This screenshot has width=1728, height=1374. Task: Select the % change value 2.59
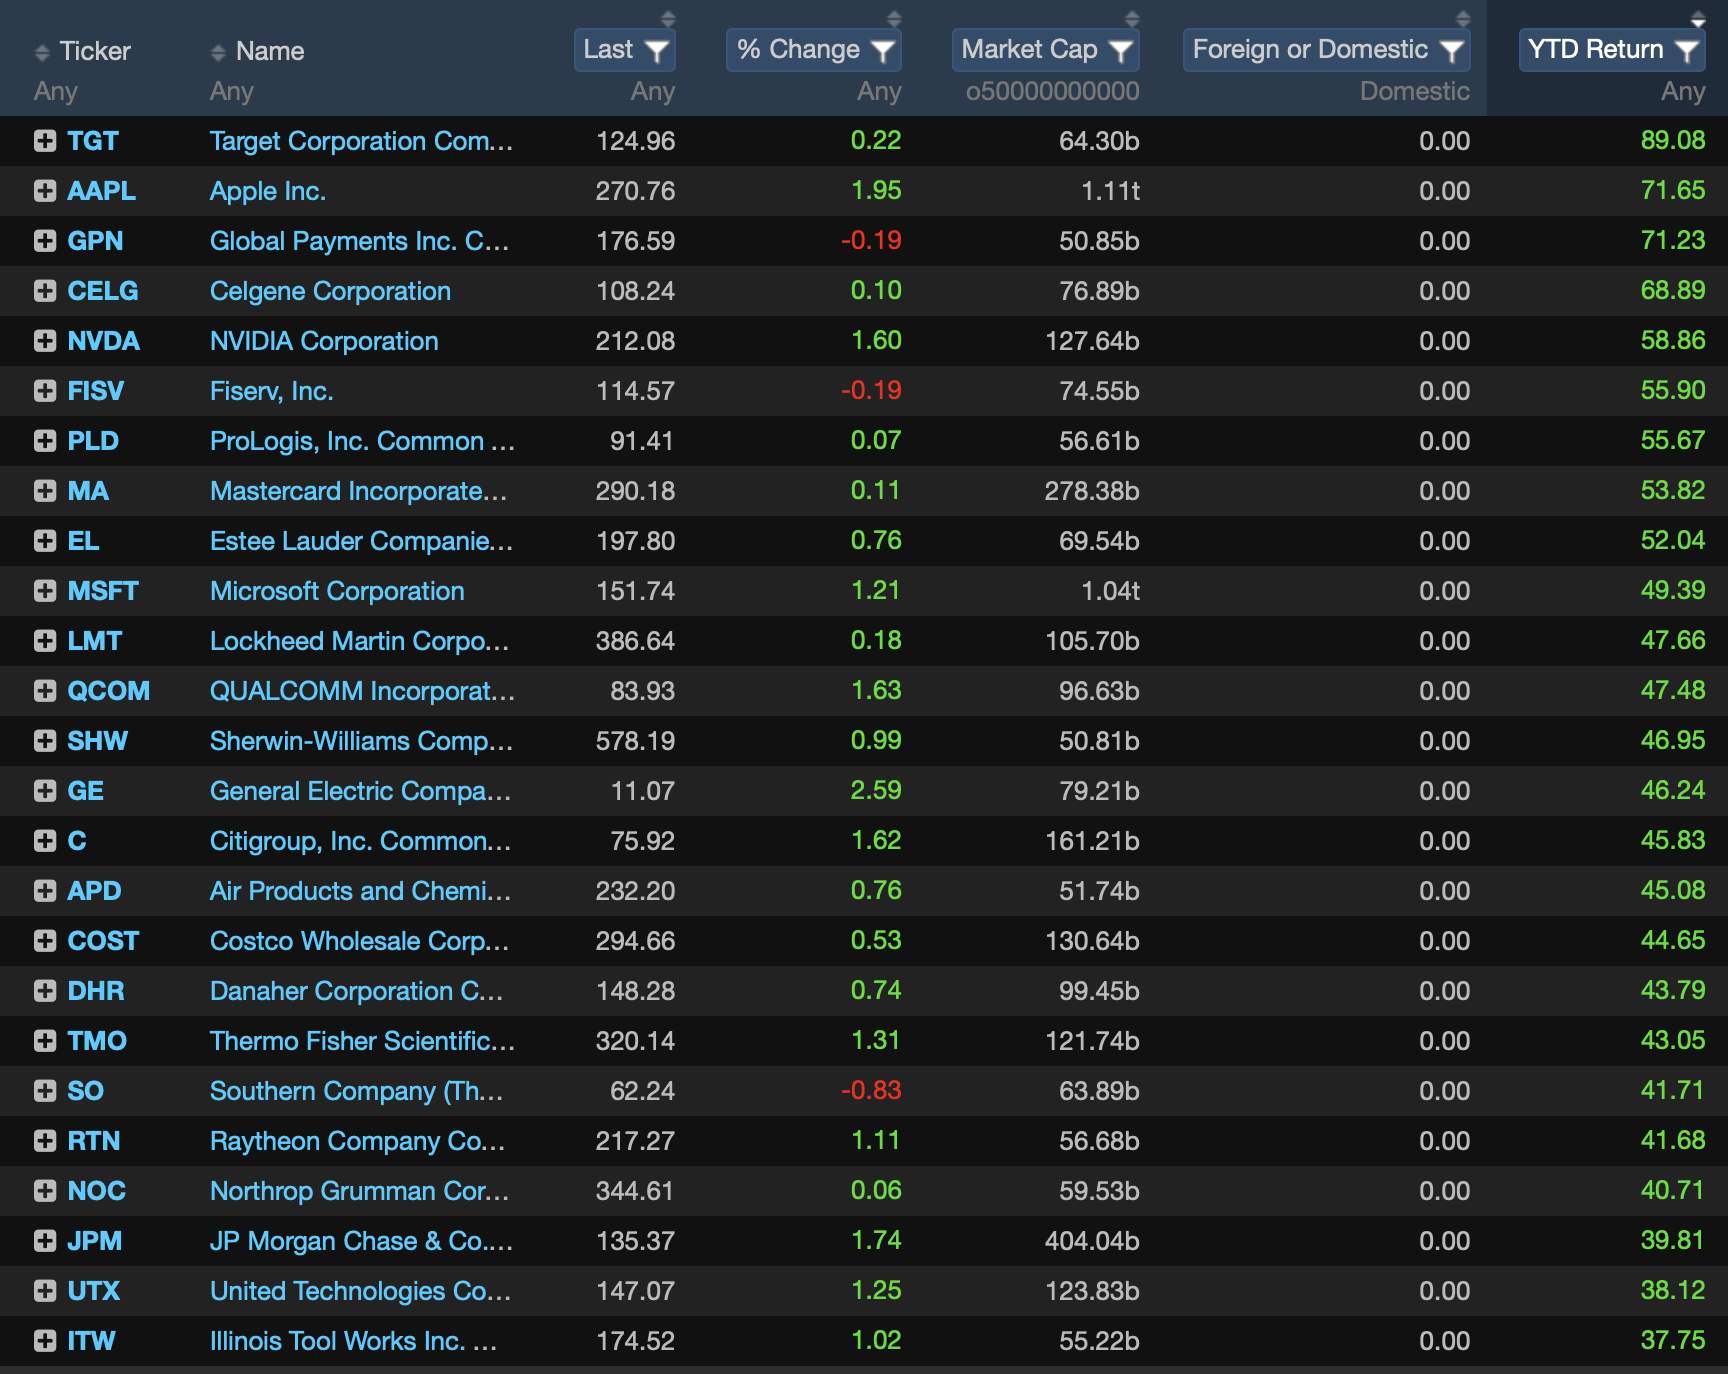pyautogui.click(x=876, y=790)
